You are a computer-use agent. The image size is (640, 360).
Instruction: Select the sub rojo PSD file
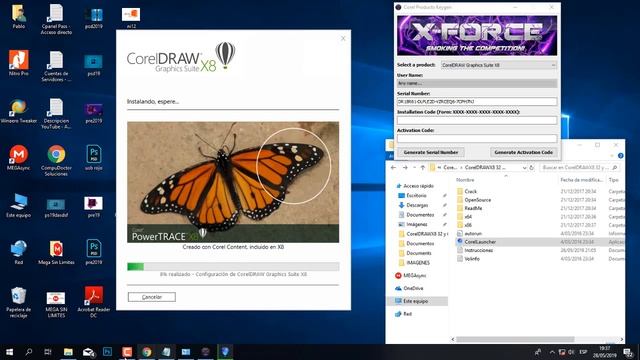pyautogui.click(x=93, y=158)
